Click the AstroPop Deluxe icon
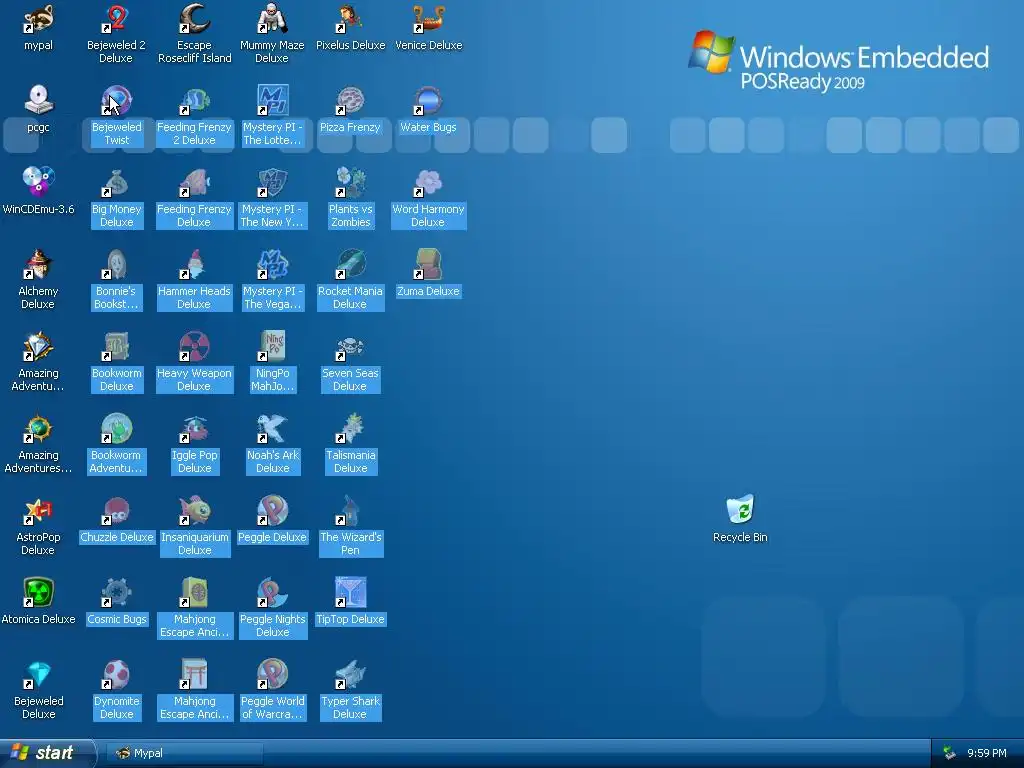Image resolution: width=1024 pixels, height=768 pixels. tap(38, 510)
